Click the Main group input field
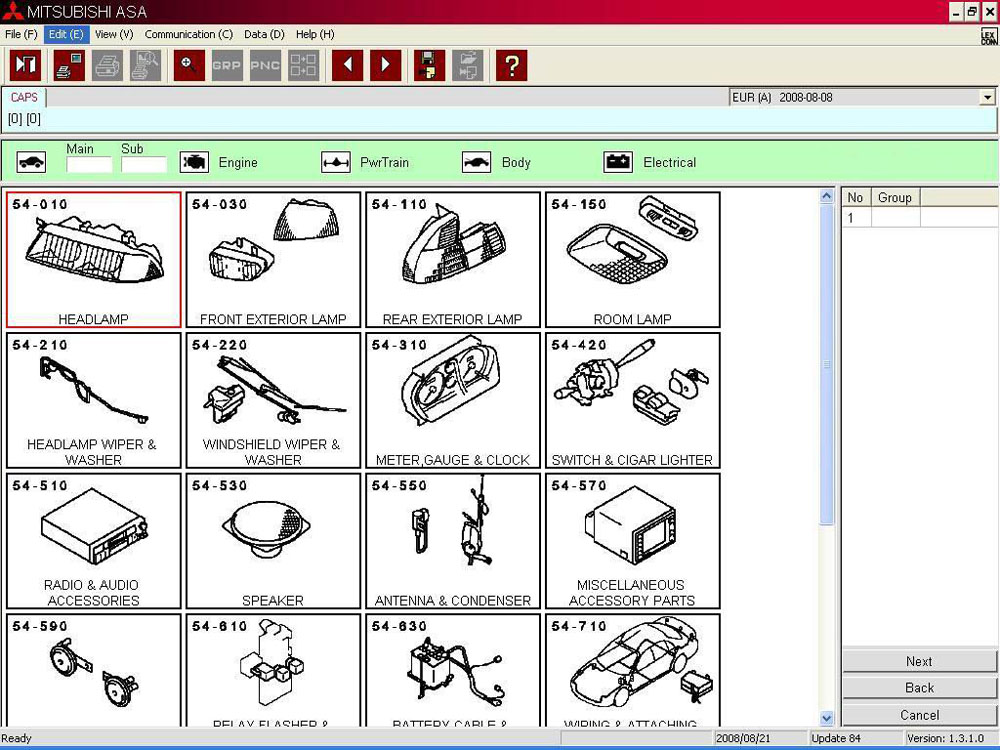Viewport: 1000px width, 750px height. tap(88, 164)
